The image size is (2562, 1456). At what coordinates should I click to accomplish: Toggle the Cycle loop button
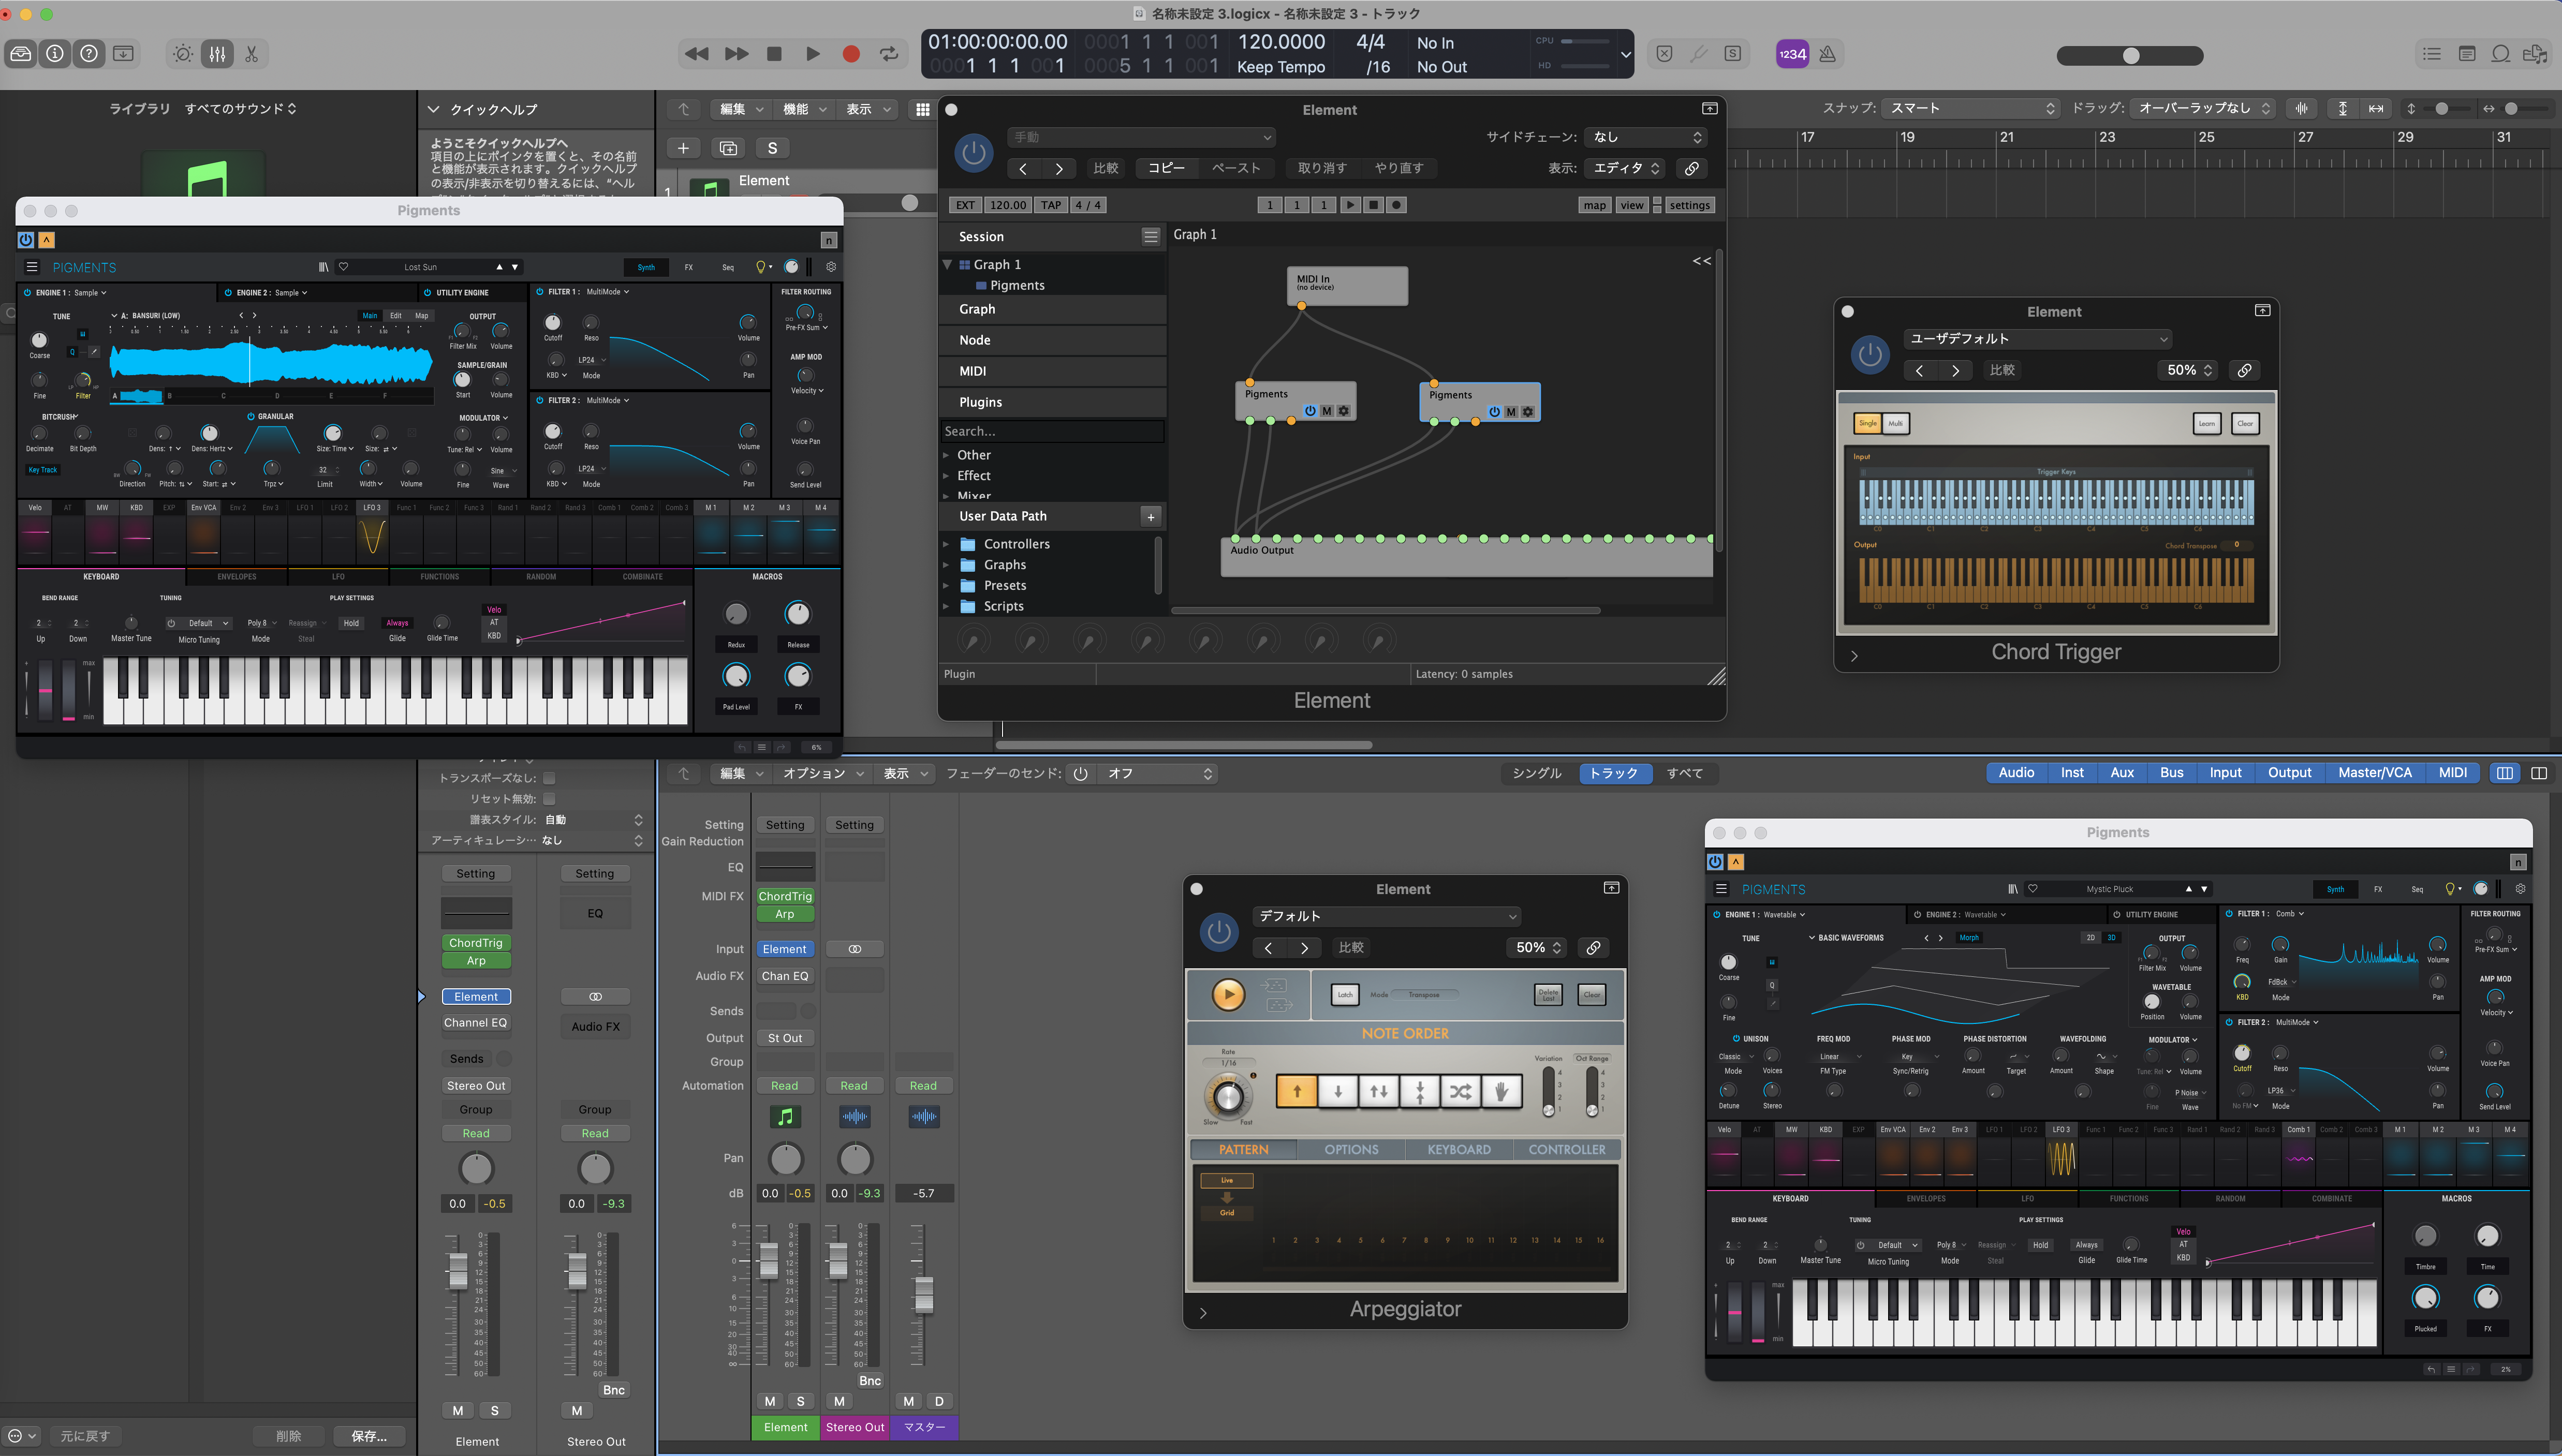tap(889, 54)
